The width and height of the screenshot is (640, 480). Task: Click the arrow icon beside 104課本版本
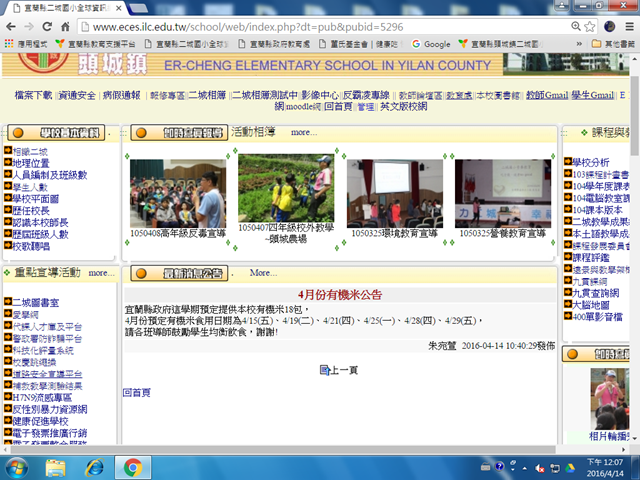tap(568, 209)
